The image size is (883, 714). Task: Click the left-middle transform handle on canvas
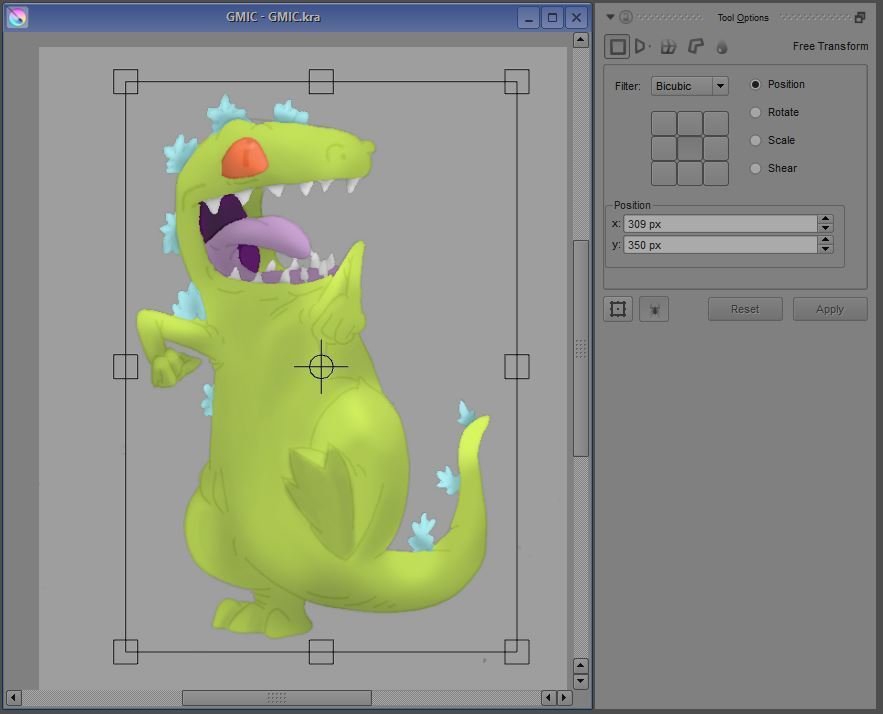tap(126, 367)
